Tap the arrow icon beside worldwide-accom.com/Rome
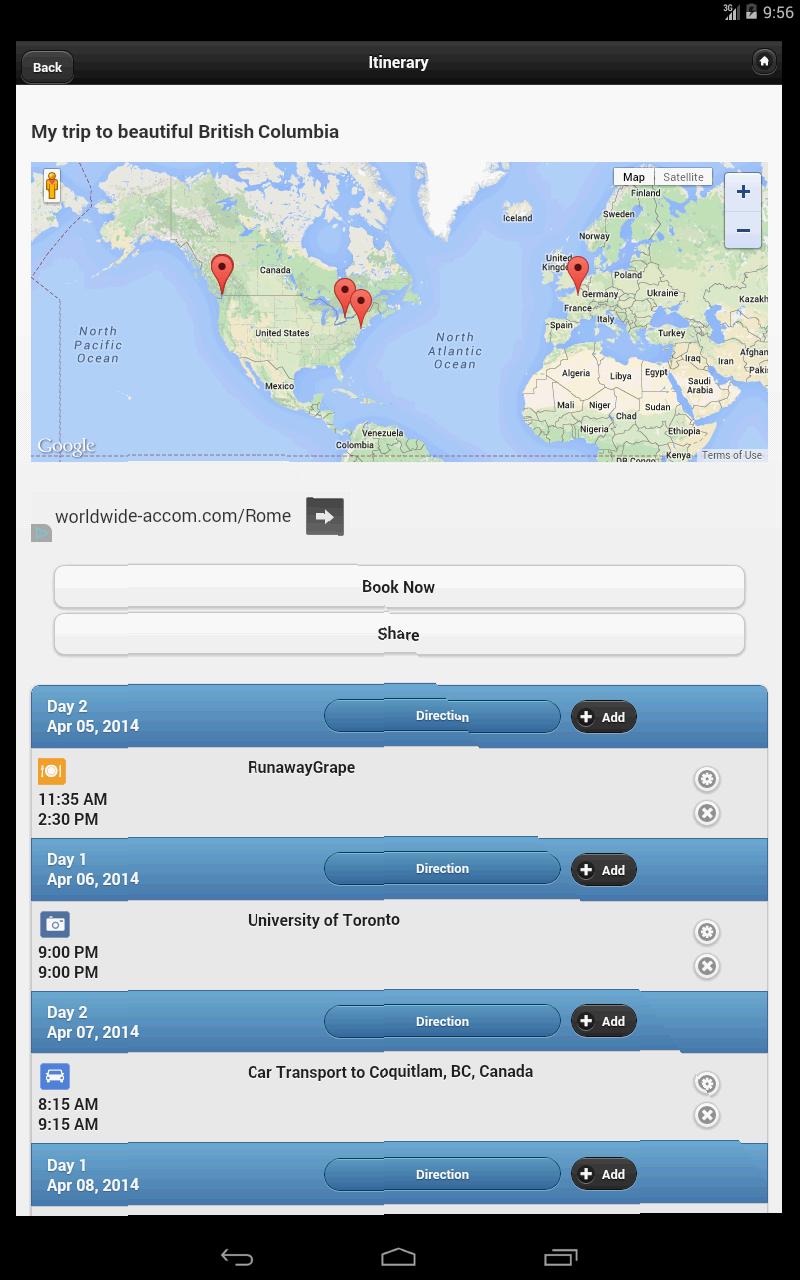800x1280 pixels. coord(323,516)
